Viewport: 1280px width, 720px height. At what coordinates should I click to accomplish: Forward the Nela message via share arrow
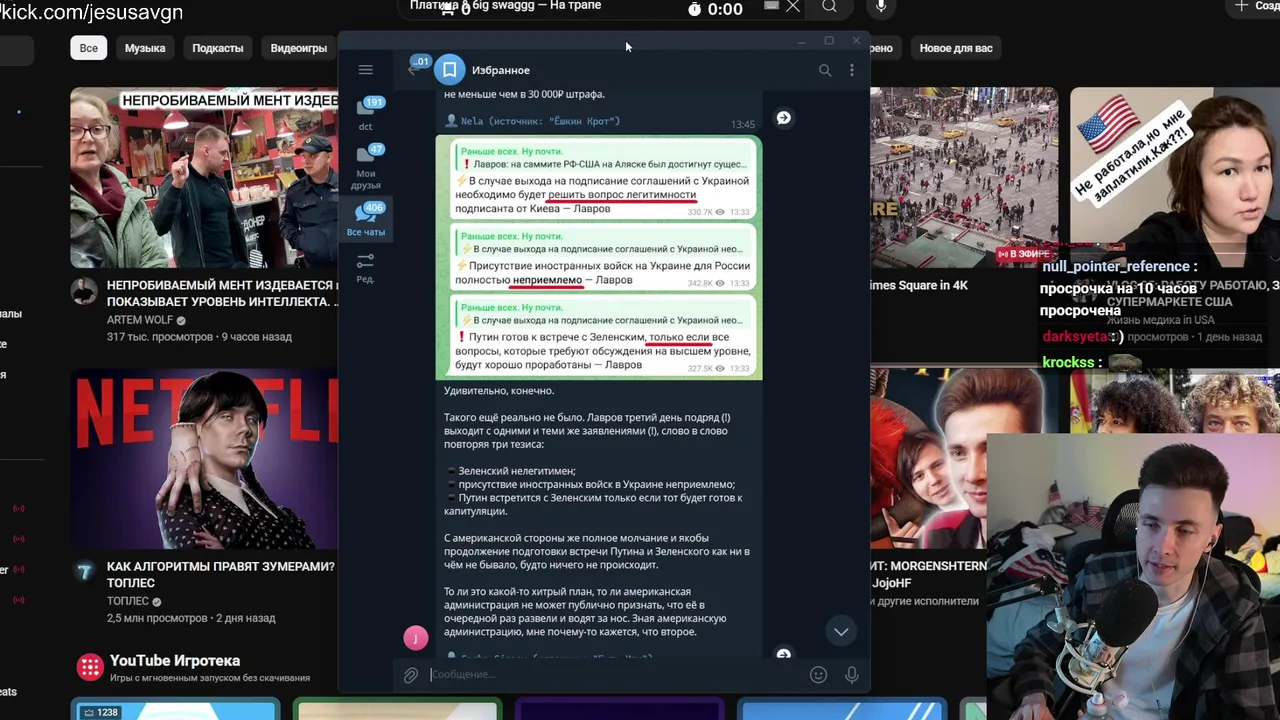click(784, 118)
